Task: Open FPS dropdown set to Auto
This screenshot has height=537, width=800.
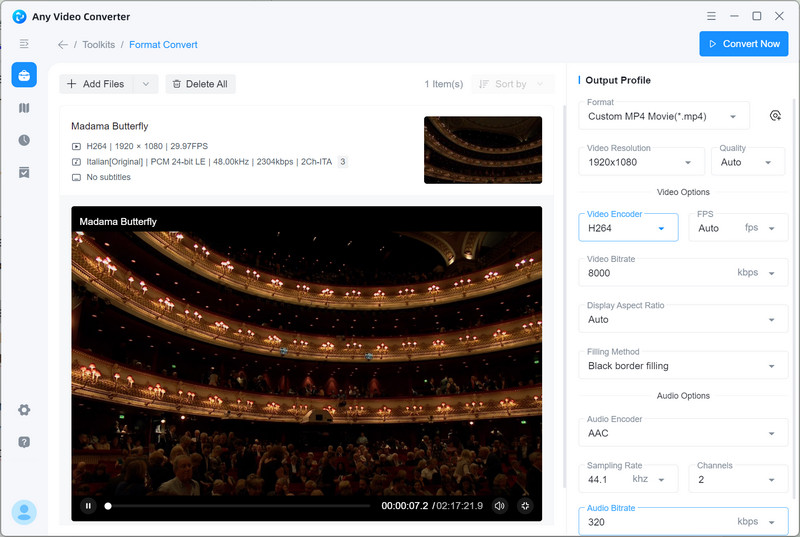Action: pyautogui.click(x=738, y=227)
